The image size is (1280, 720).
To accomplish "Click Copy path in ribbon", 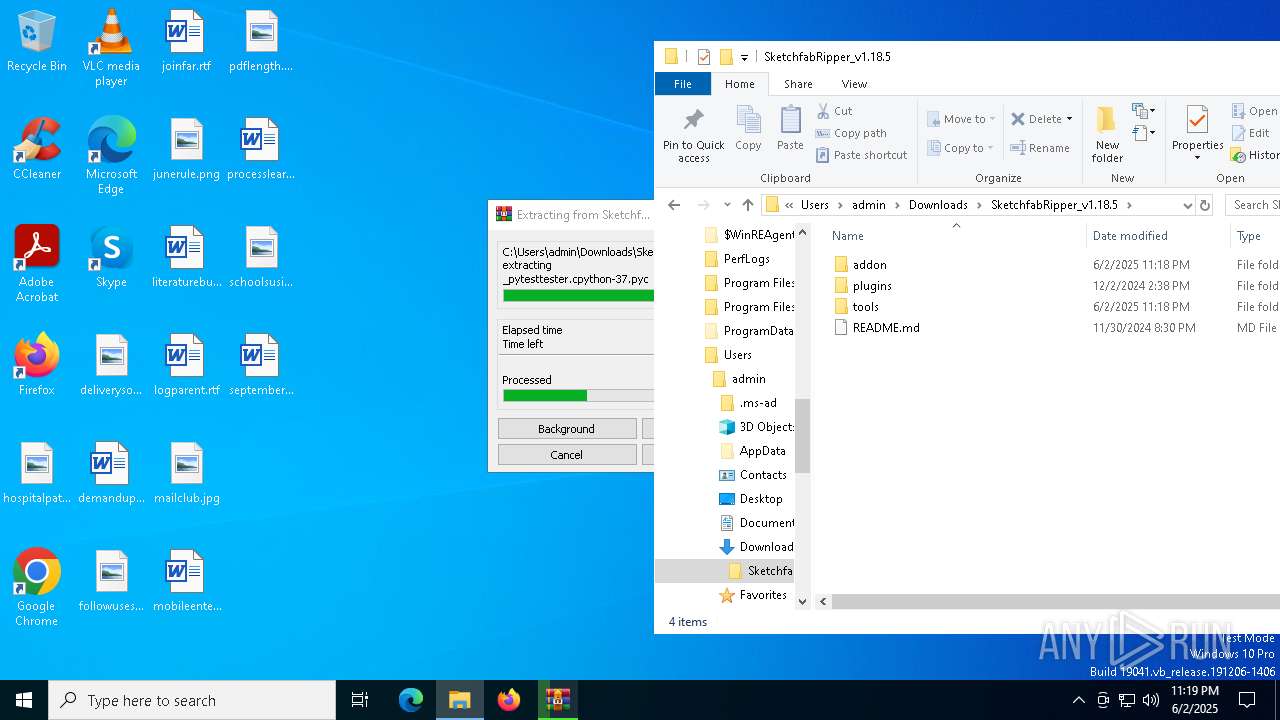I will pos(851,133).
